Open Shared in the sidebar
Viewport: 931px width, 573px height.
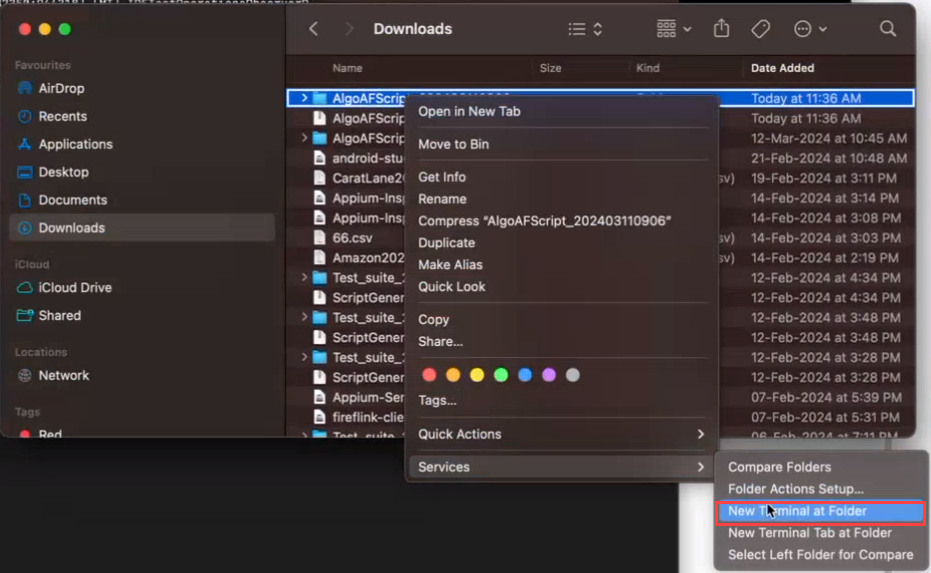coord(59,316)
